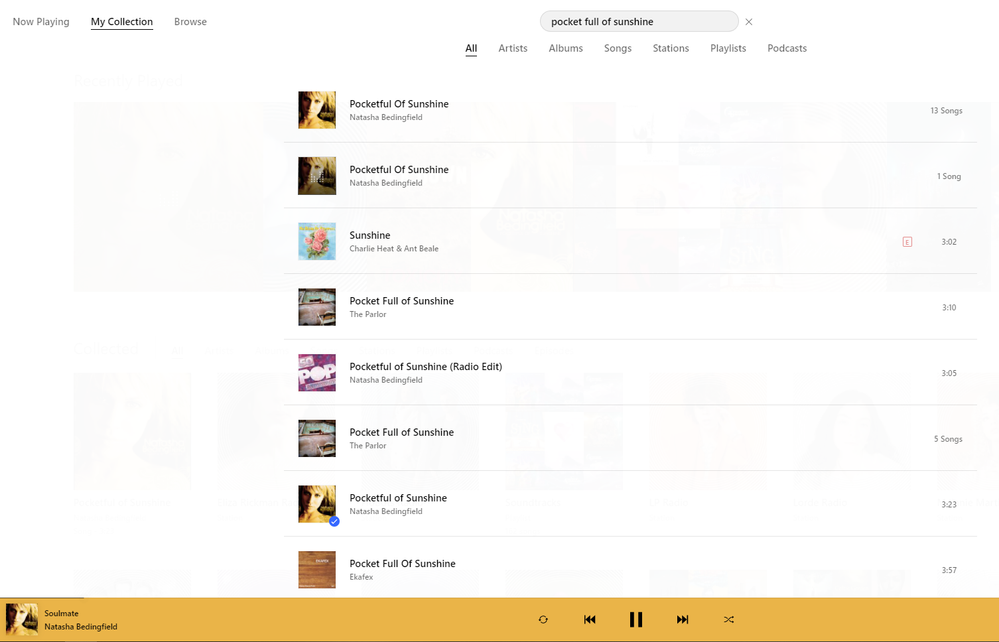Pause the currently playing song
999x642 pixels.
pos(635,620)
